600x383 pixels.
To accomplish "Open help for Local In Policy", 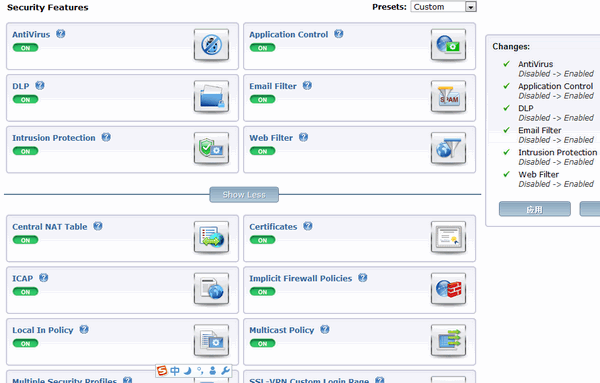I will (84, 329).
